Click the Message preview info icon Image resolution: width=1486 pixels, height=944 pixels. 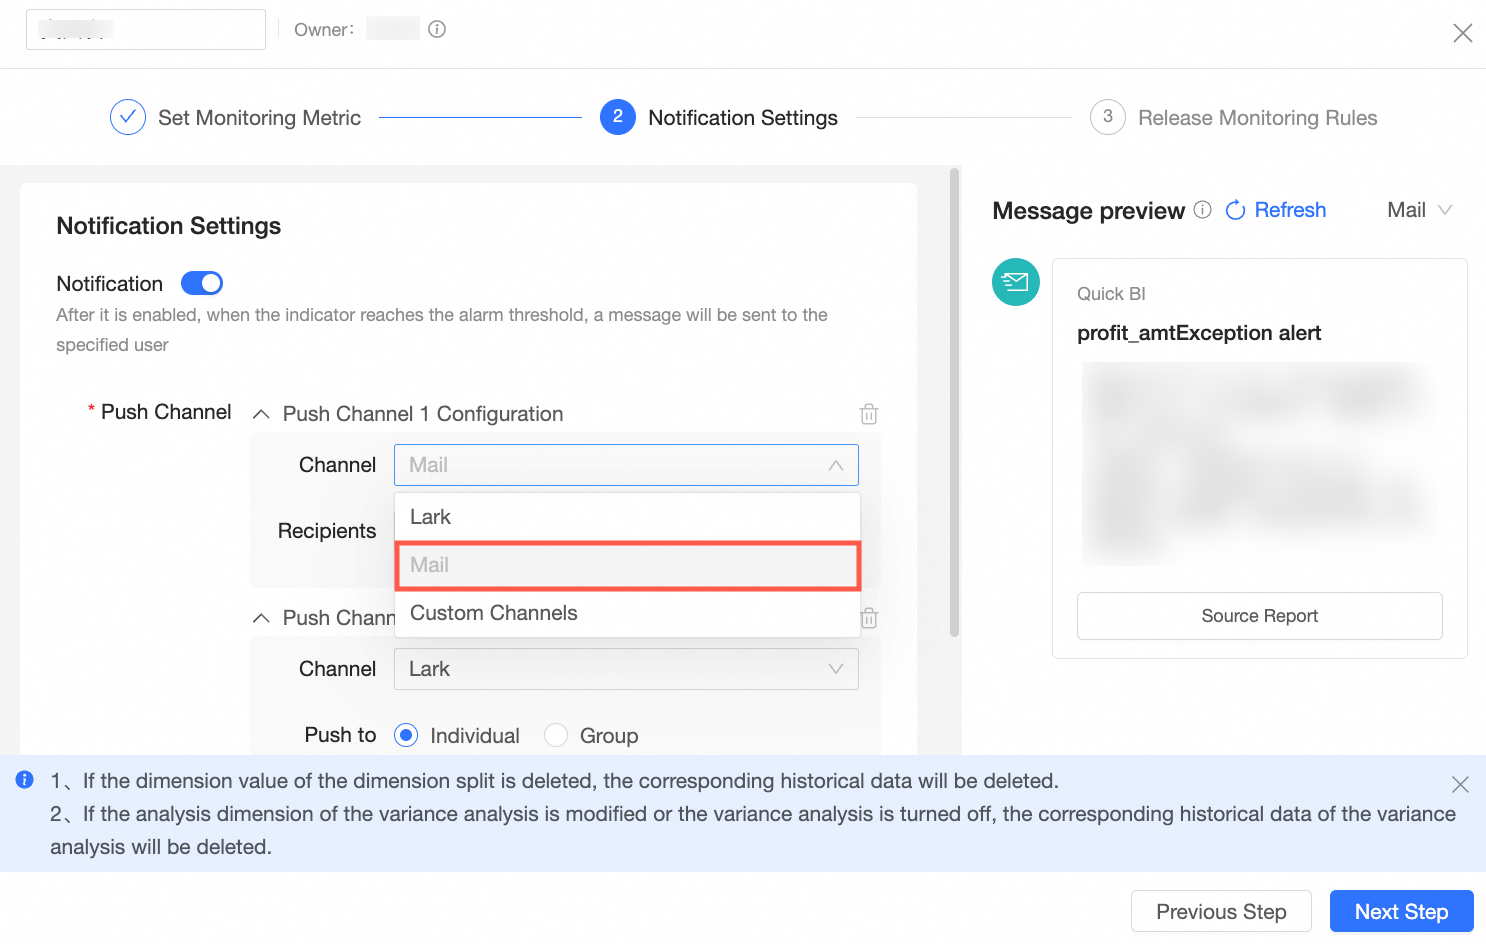coord(1203,210)
